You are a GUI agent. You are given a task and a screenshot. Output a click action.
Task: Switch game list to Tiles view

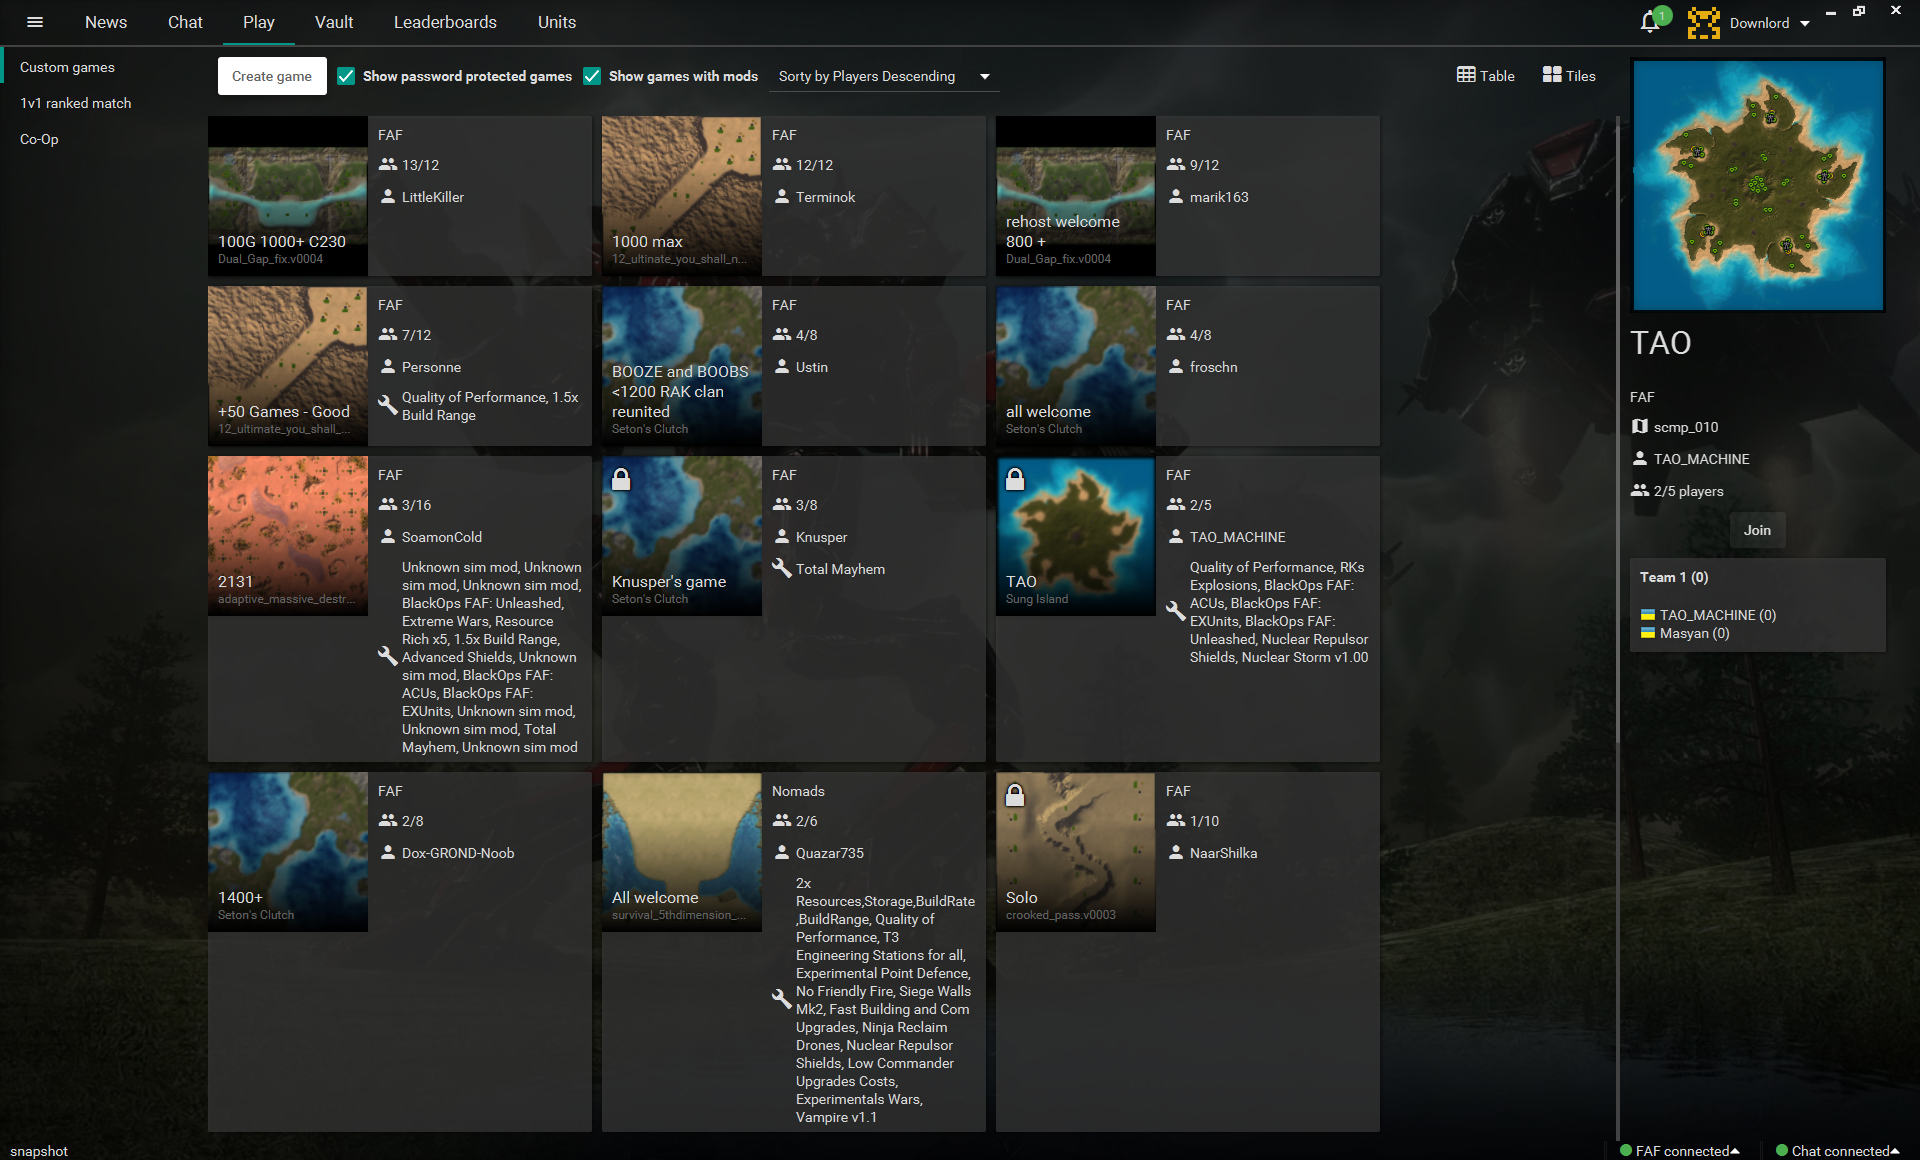[x=1567, y=75]
